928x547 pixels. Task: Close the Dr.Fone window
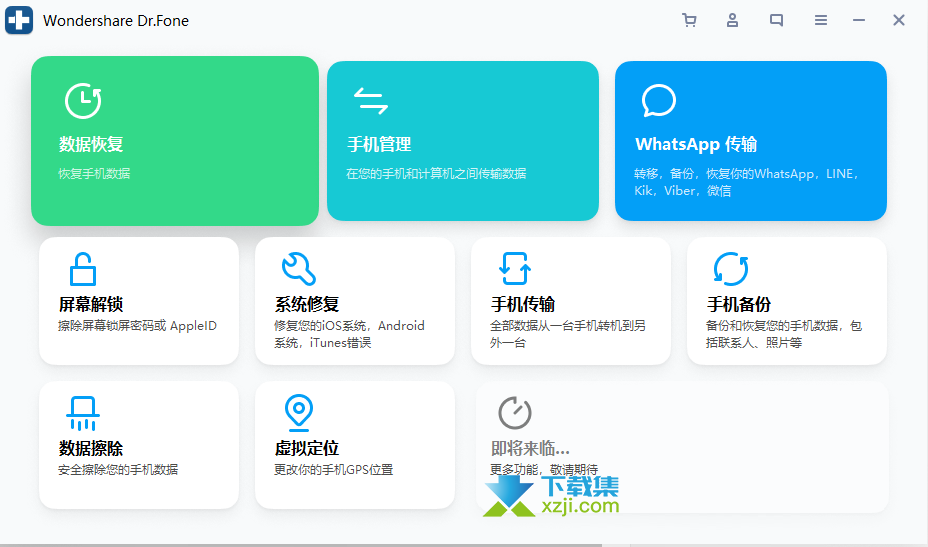[x=898, y=20]
